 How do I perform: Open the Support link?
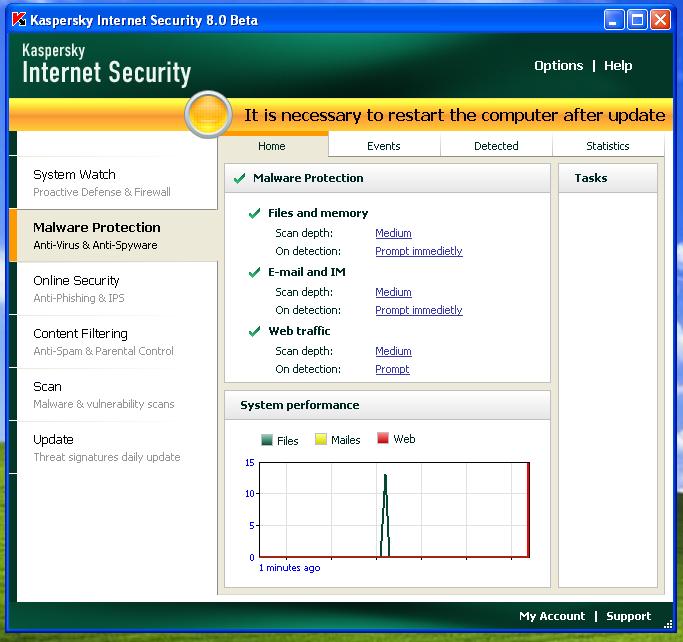coord(629,616)
